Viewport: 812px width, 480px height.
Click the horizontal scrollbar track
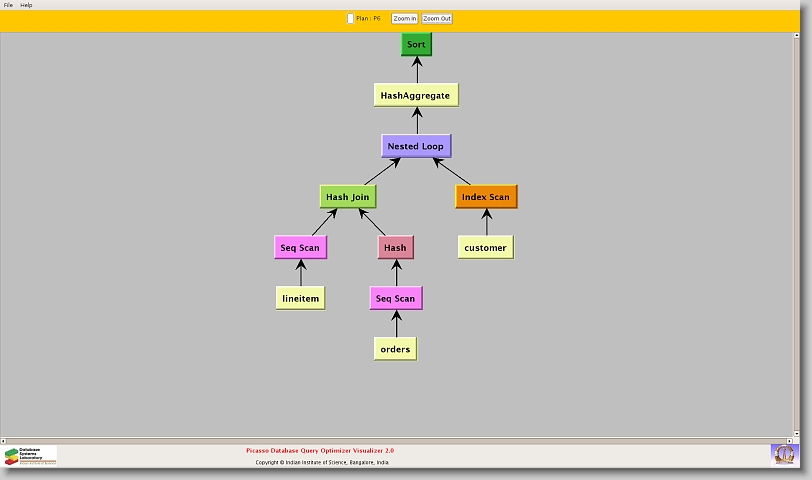[x=400, y=440]
